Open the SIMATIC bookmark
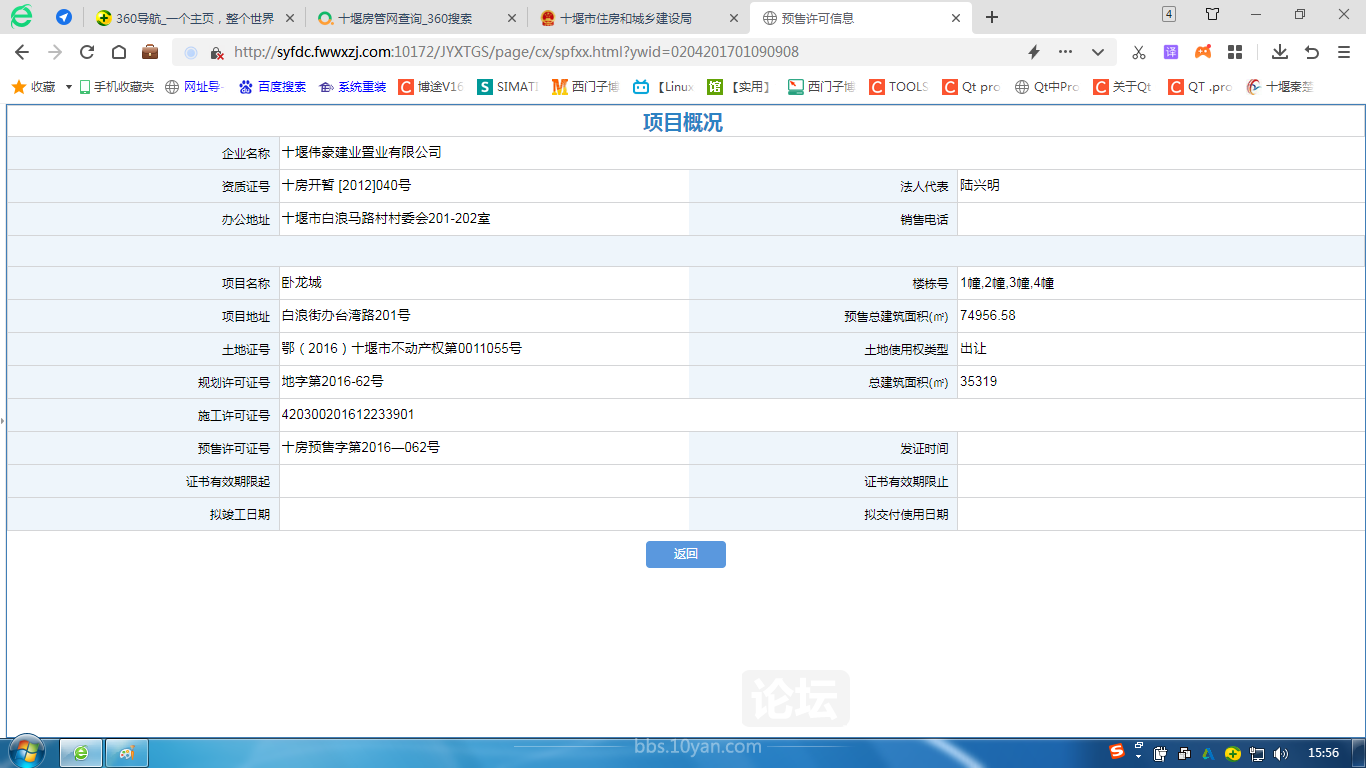Image resolution: width=1366 pixels, height=768 pixels. [x=508, y=87]
